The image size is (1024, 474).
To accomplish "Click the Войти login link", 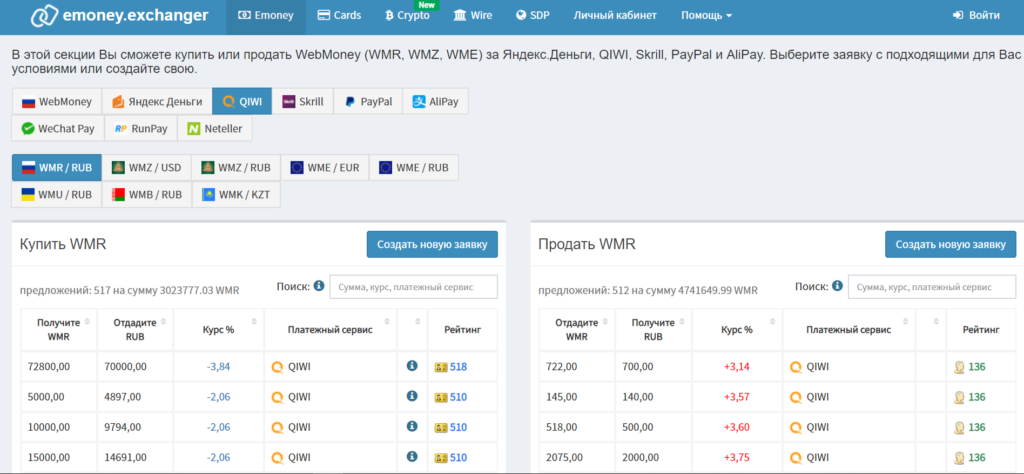I will (x=976, y=16).
